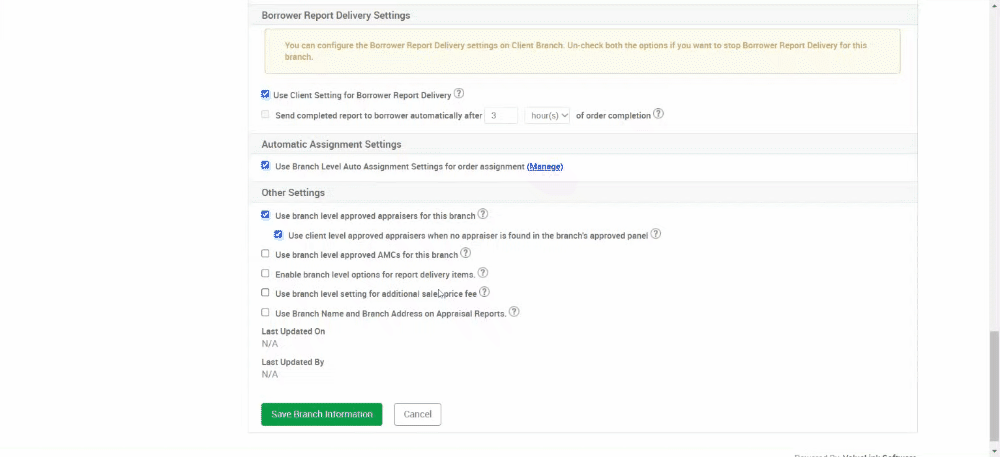The width and height of the screenshot is (1000, 457).
Task: Focus the delay hours input field showing 3
Action: point(501,115)
